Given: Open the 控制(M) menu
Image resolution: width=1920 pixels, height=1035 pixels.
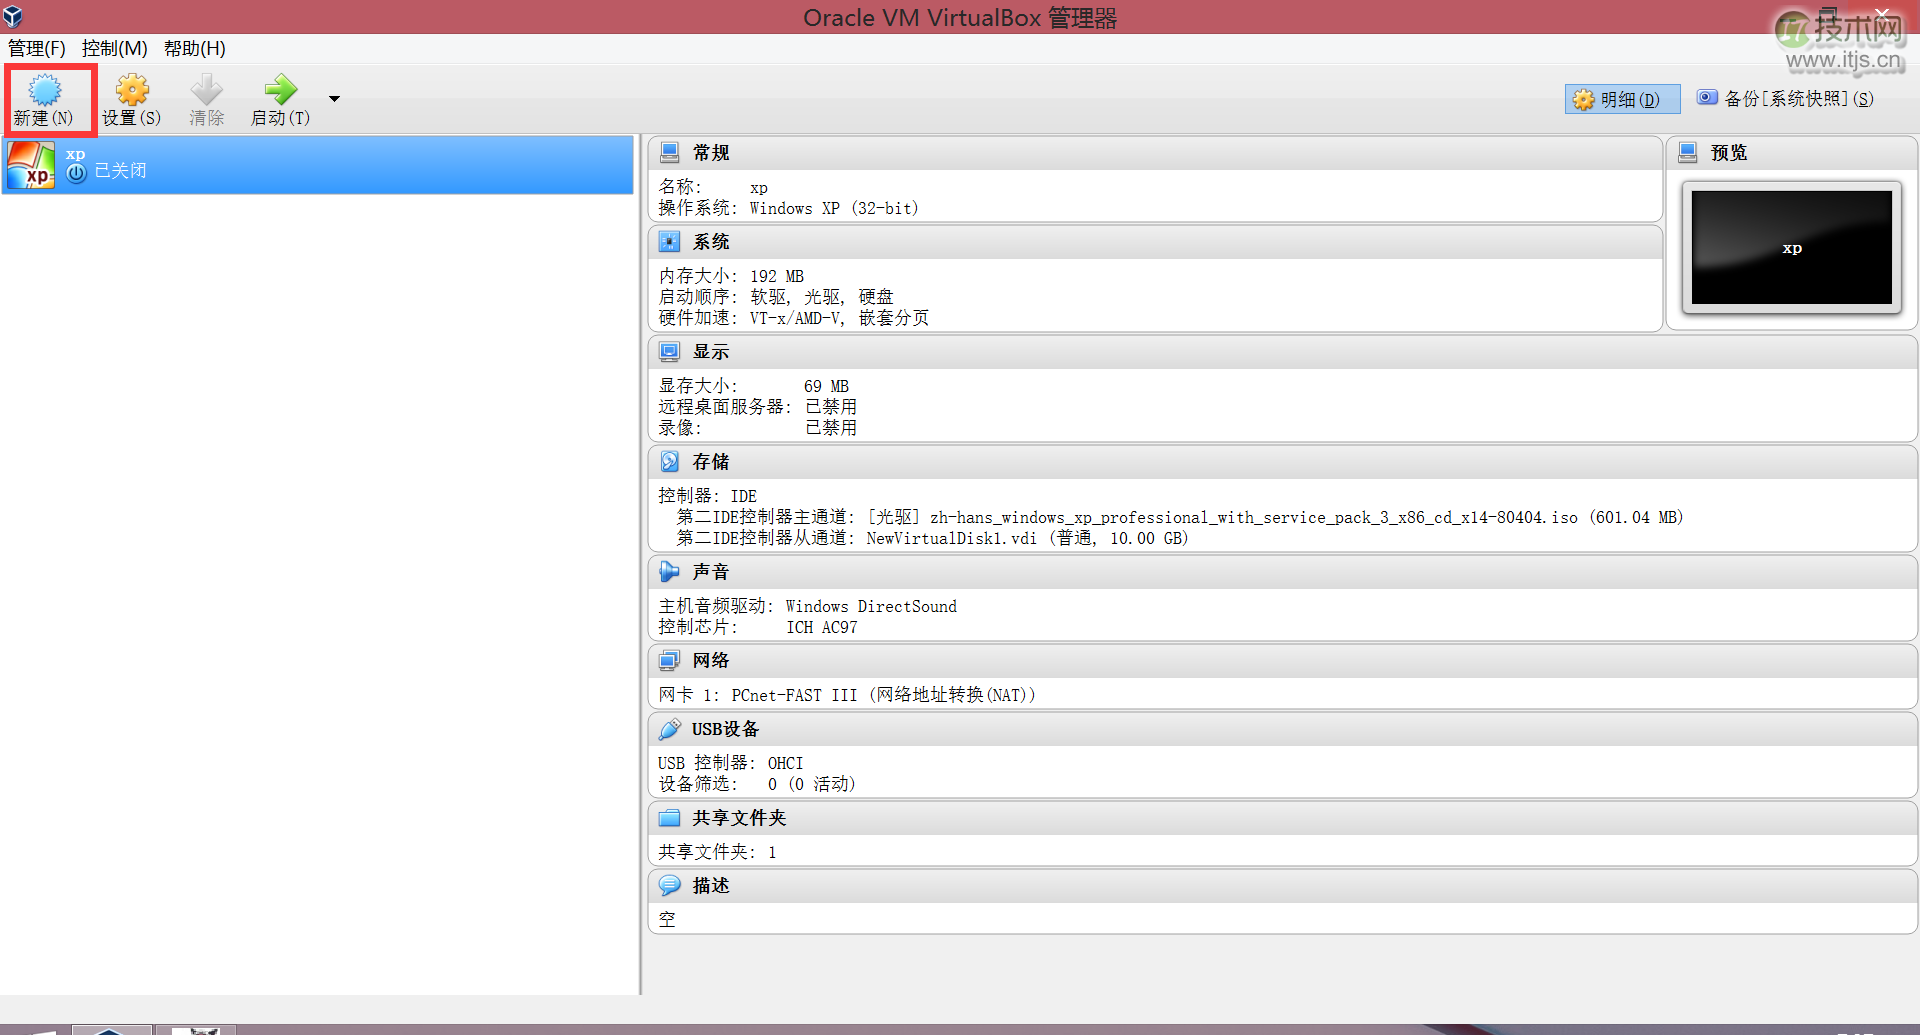Looking at the screenshot, I should 113,48.
